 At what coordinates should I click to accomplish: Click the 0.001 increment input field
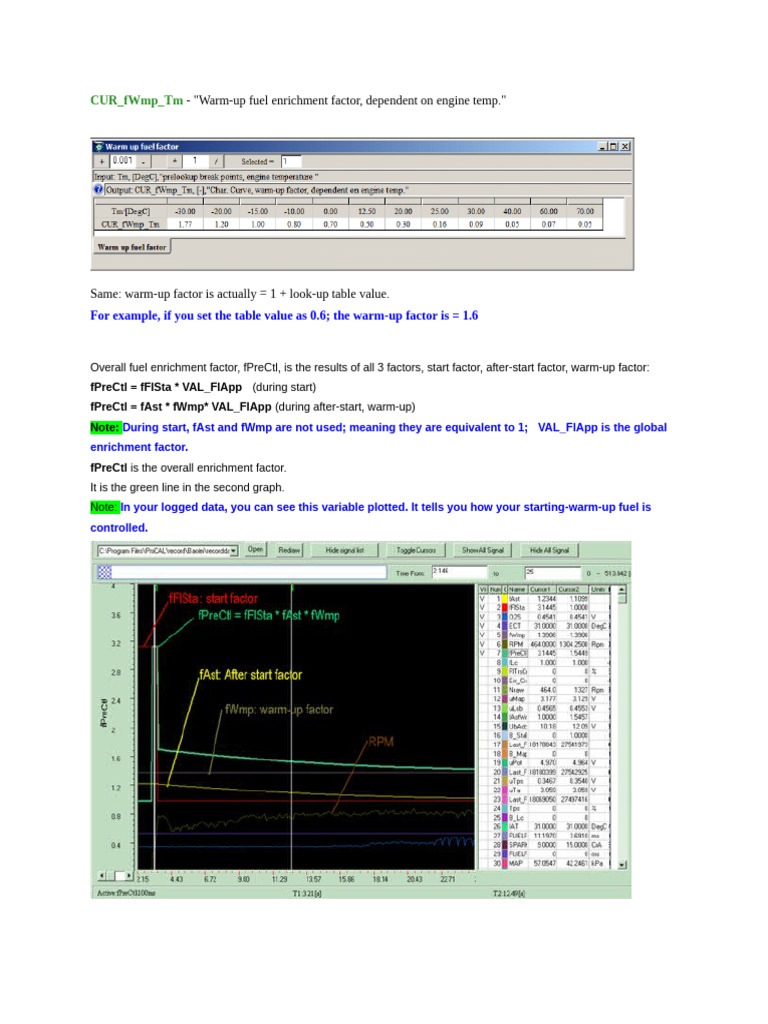122,161
